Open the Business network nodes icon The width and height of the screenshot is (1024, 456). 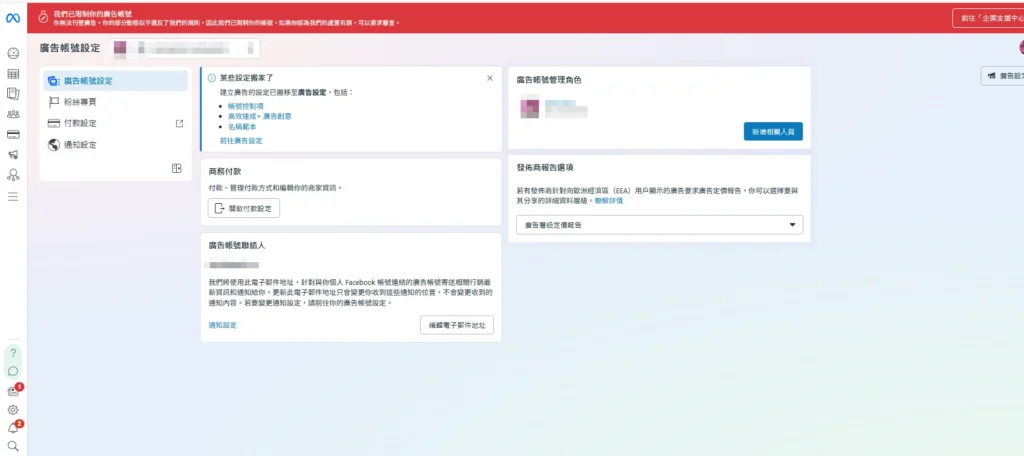click(13, 174)
